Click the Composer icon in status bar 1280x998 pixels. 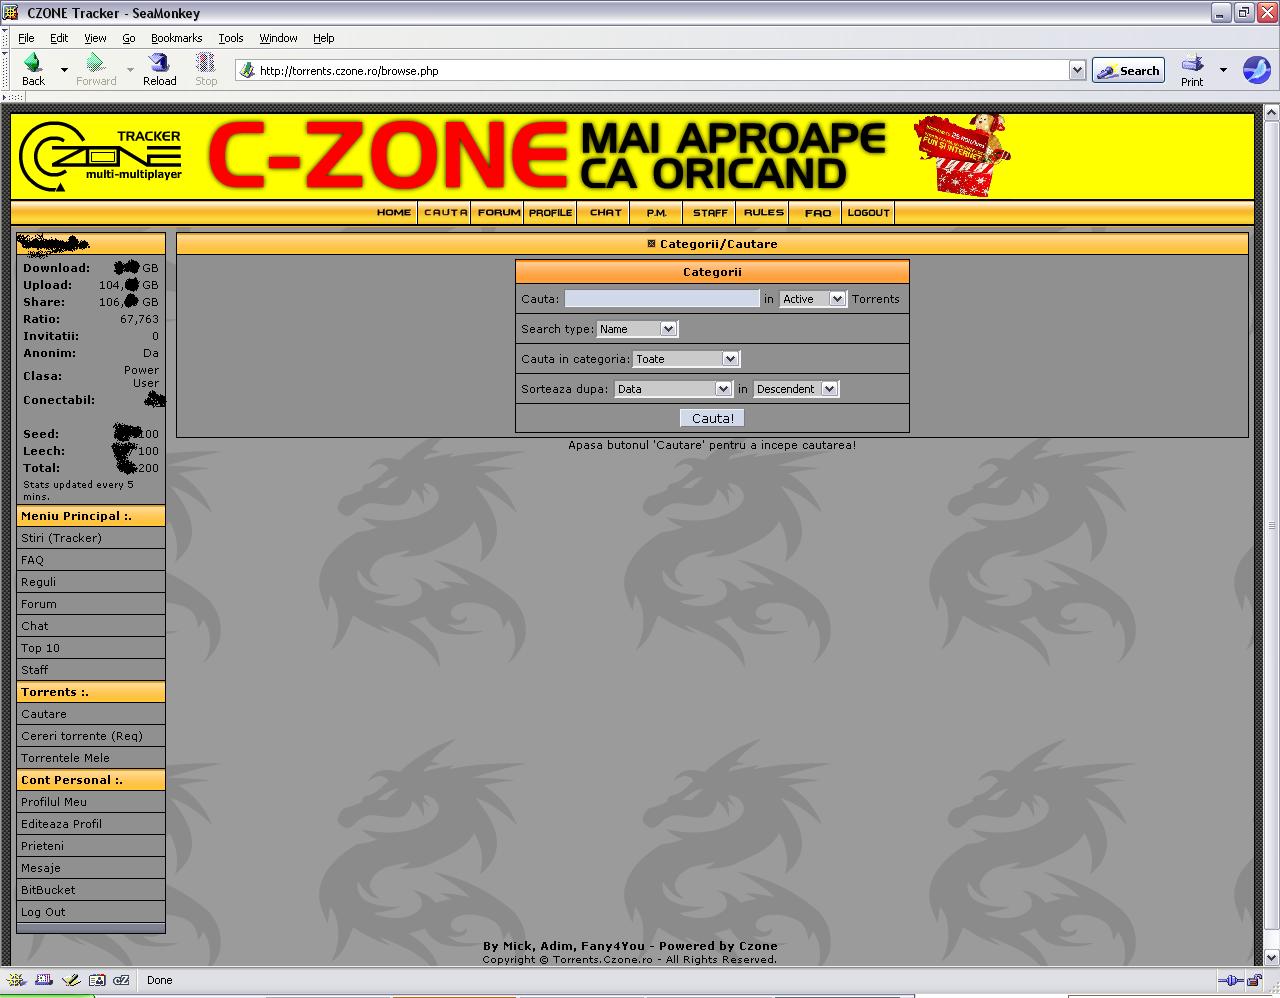[x=70, y=980]
